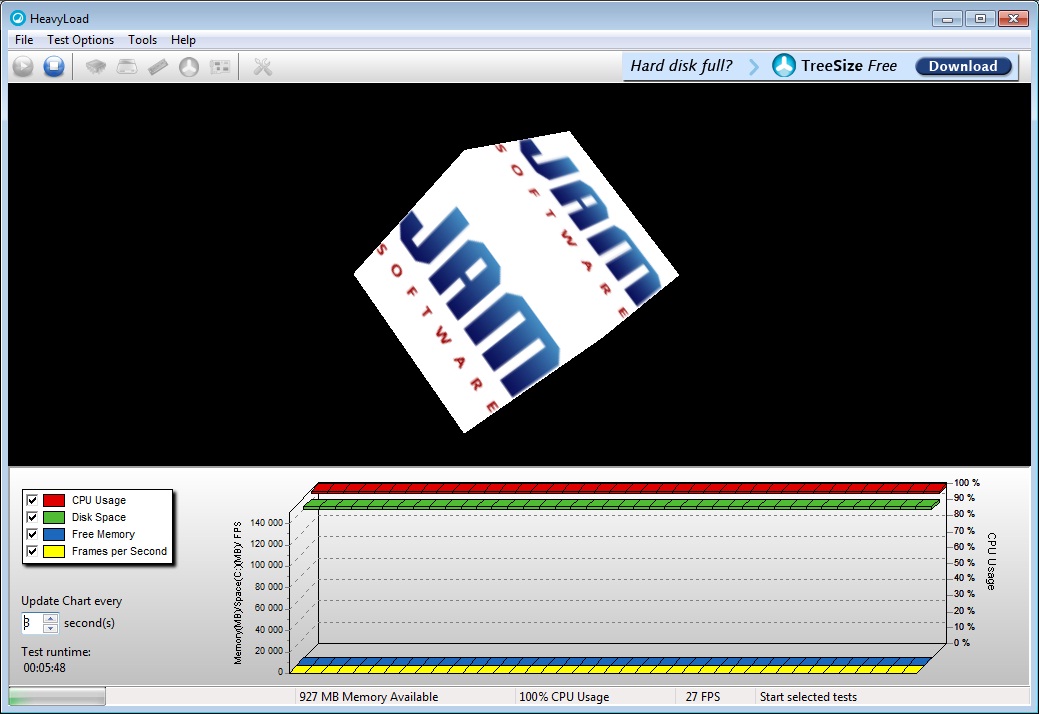1039x714 pixels.
Task: Click the TreeSize logo icon in banner
Action: (784, 66)
